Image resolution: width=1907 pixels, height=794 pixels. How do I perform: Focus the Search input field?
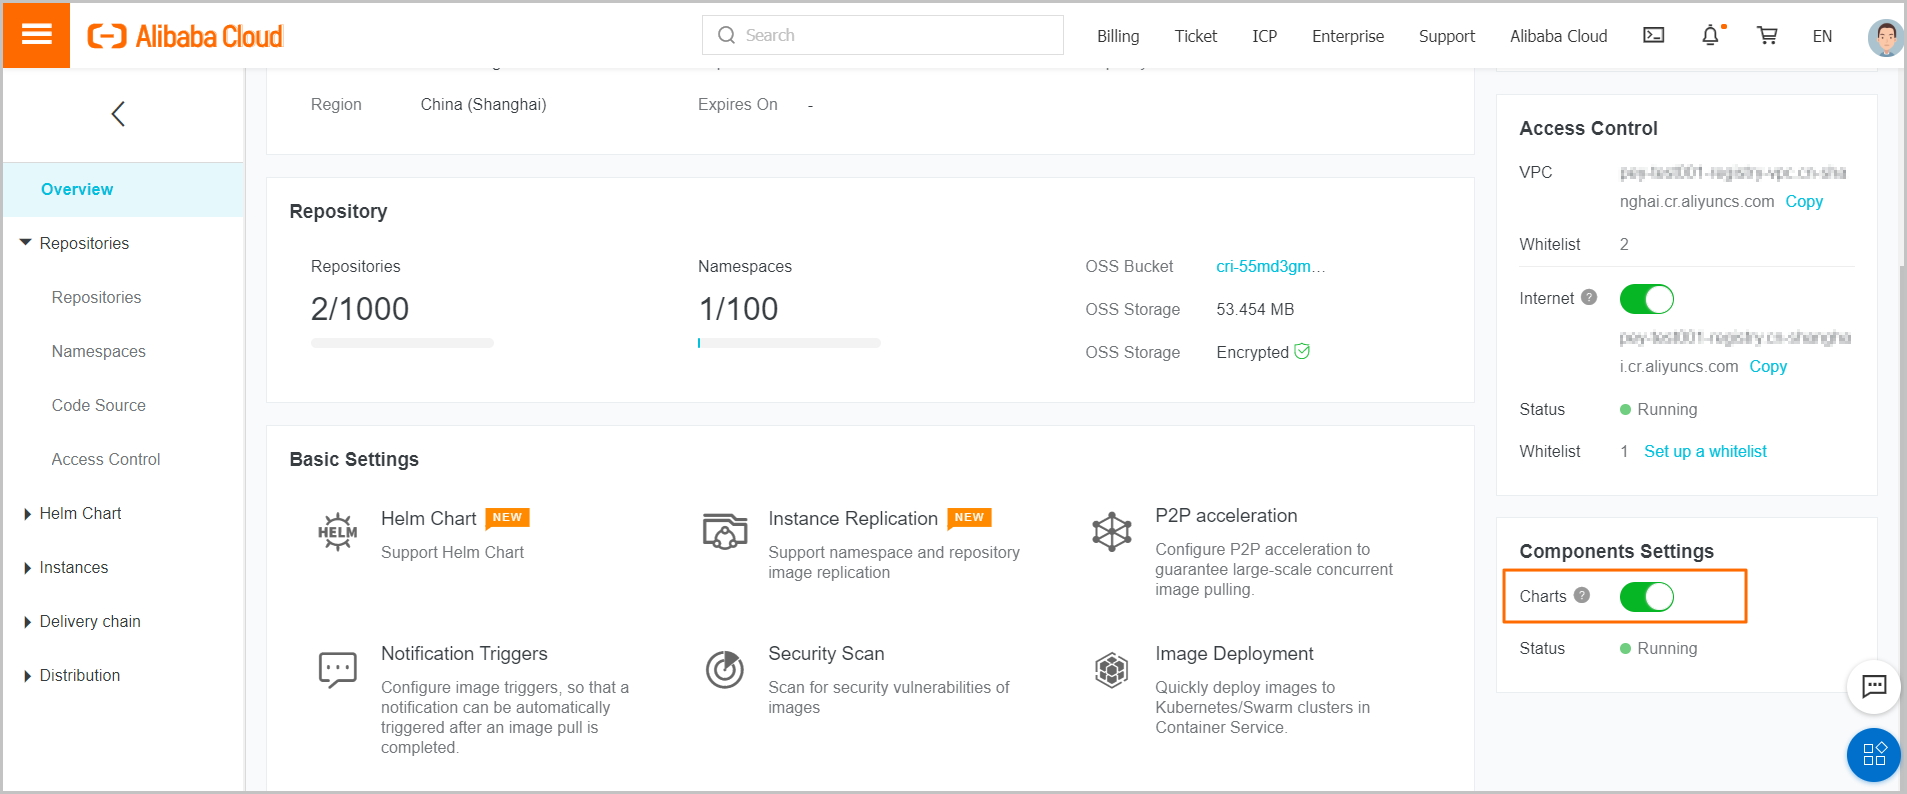pyautogui.click(x=883, y=35)
